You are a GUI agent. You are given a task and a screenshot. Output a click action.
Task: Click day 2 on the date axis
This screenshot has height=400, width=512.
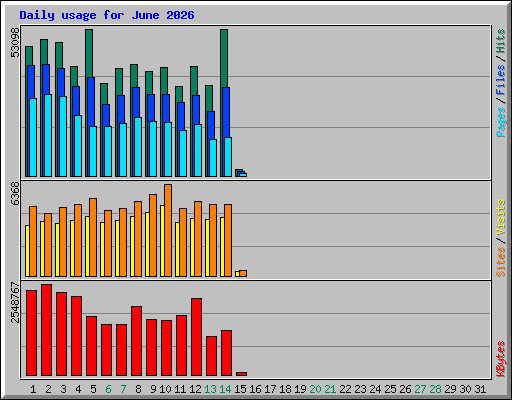click(48, 389)
